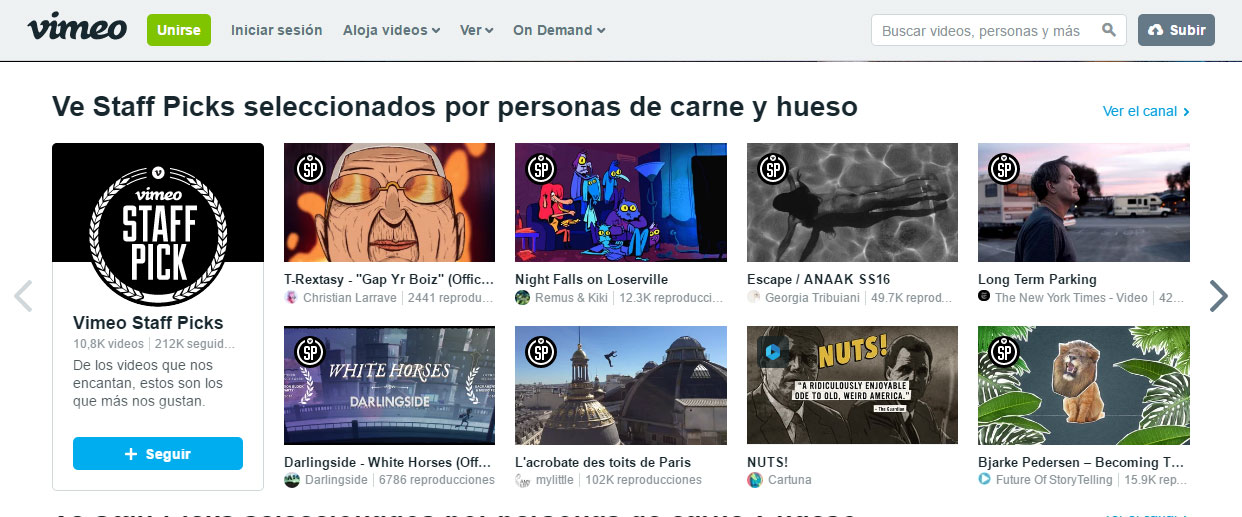This screenshot has height=517, width=1242.
Task: Click the cloud upload icon in Subir
Action: coord(1156,30)
